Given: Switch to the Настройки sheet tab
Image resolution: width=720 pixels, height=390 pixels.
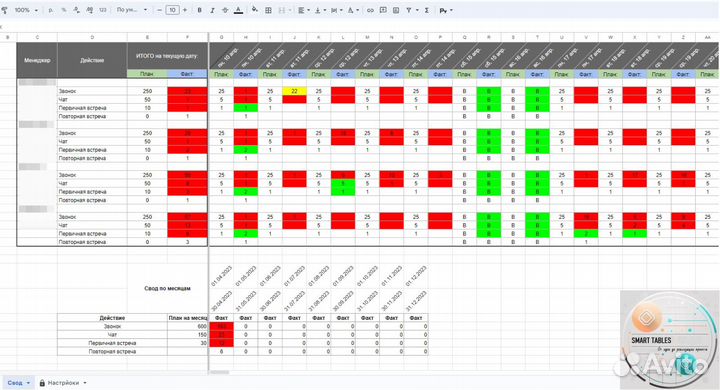Looking at the screenshot, I should 63,383.
